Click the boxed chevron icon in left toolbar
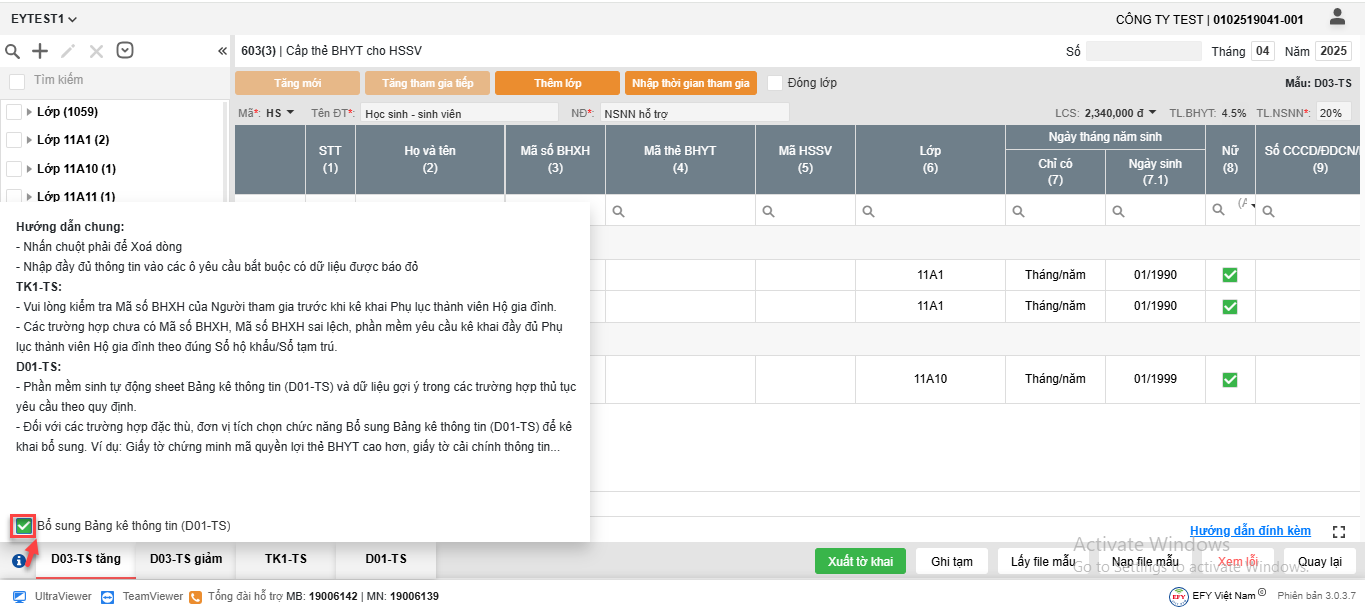Screen dimensions: 1365x609 coord(125,50)
